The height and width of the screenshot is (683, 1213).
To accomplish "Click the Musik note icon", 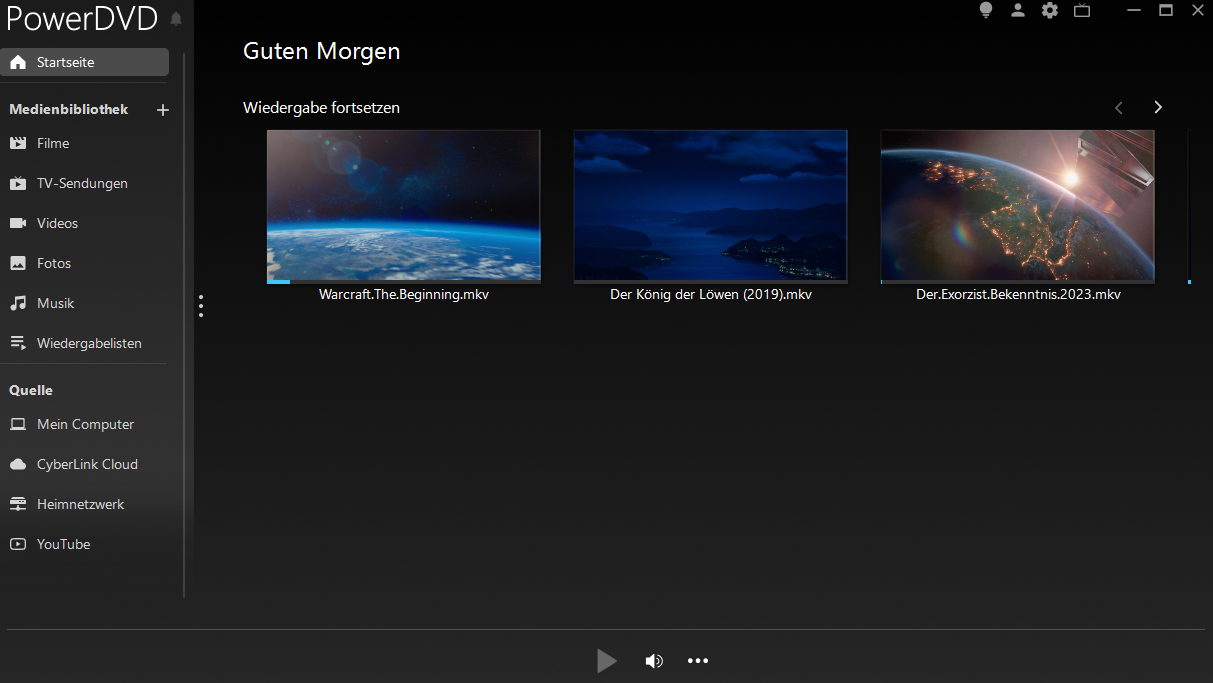I will 18,303.
